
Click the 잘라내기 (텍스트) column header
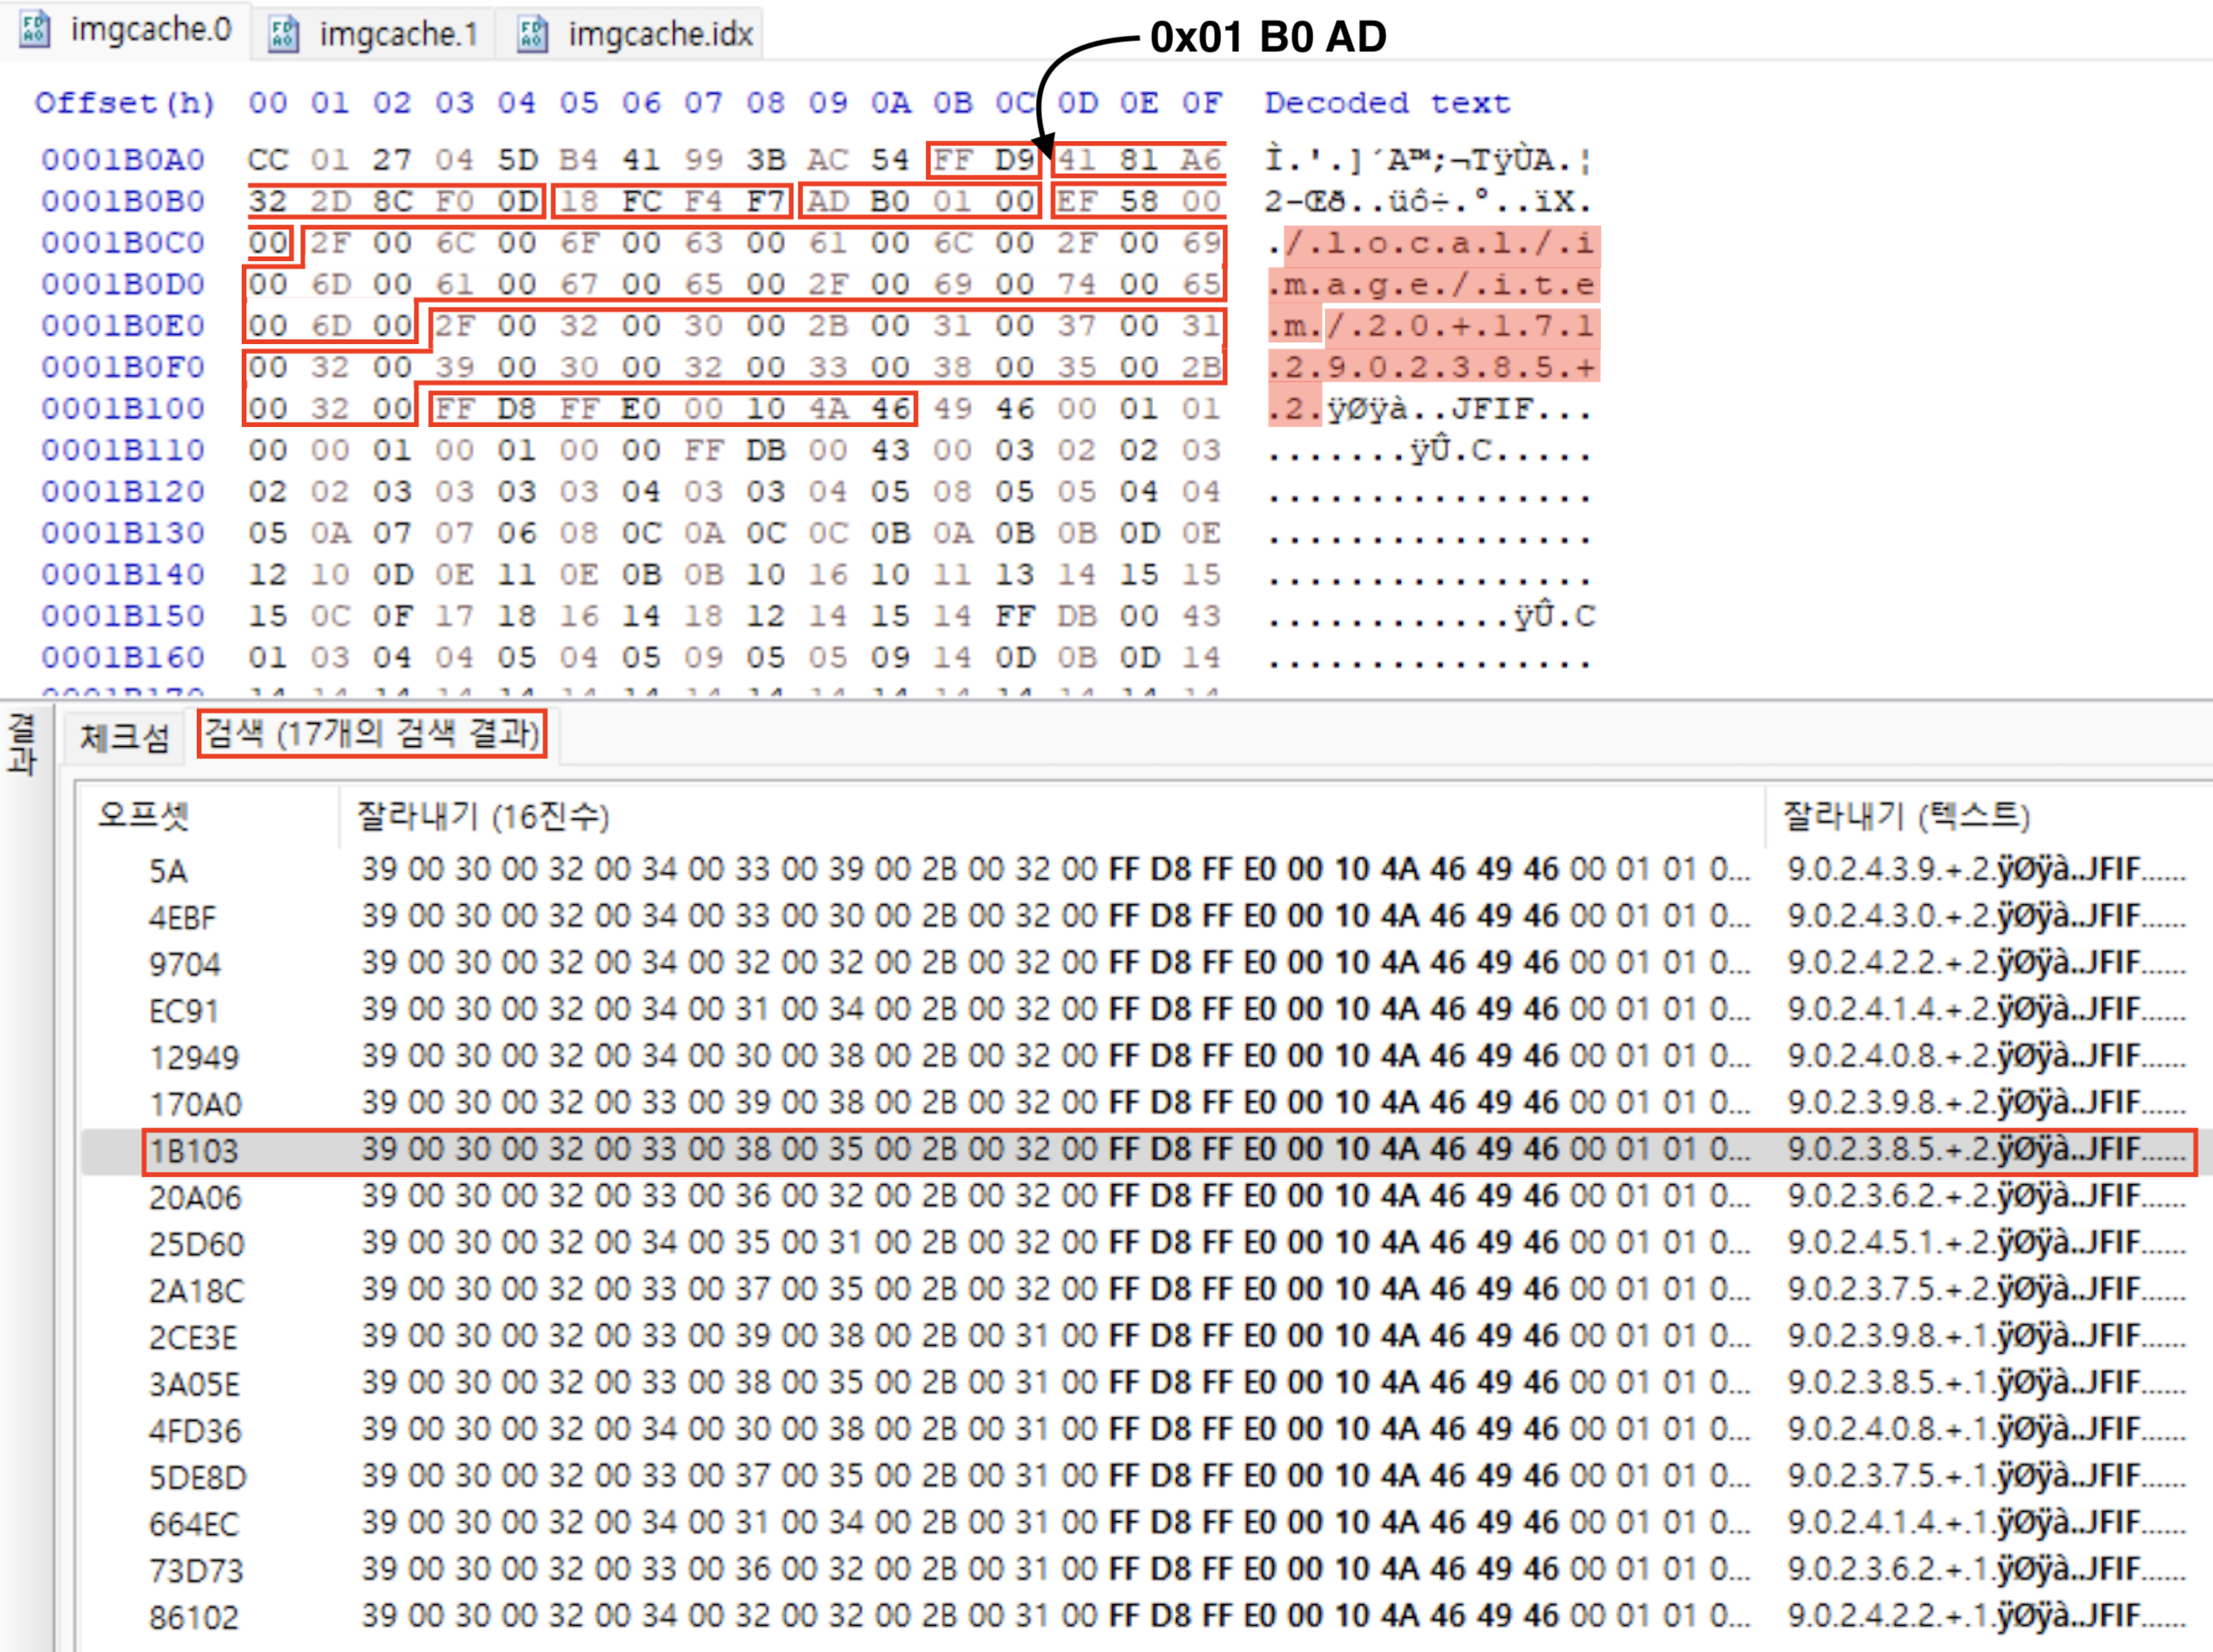(1905, 815)
